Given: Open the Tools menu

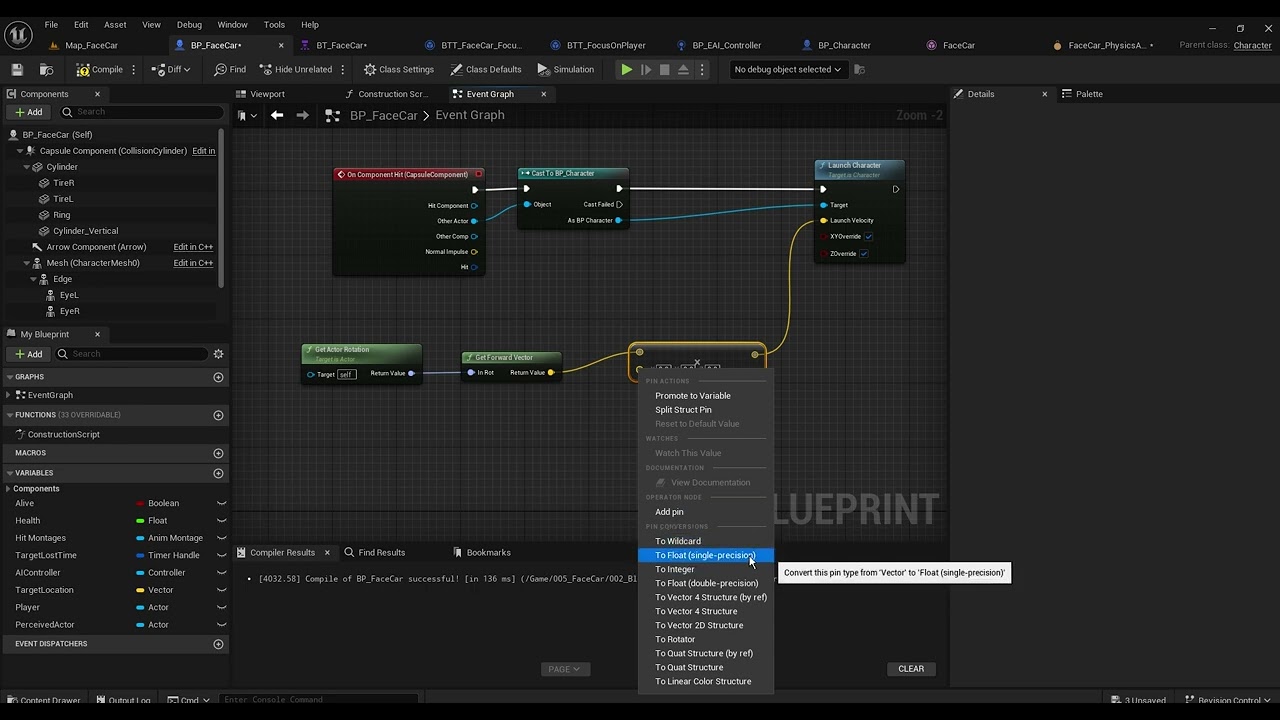Looking at the screenshot, I should 274,25.
